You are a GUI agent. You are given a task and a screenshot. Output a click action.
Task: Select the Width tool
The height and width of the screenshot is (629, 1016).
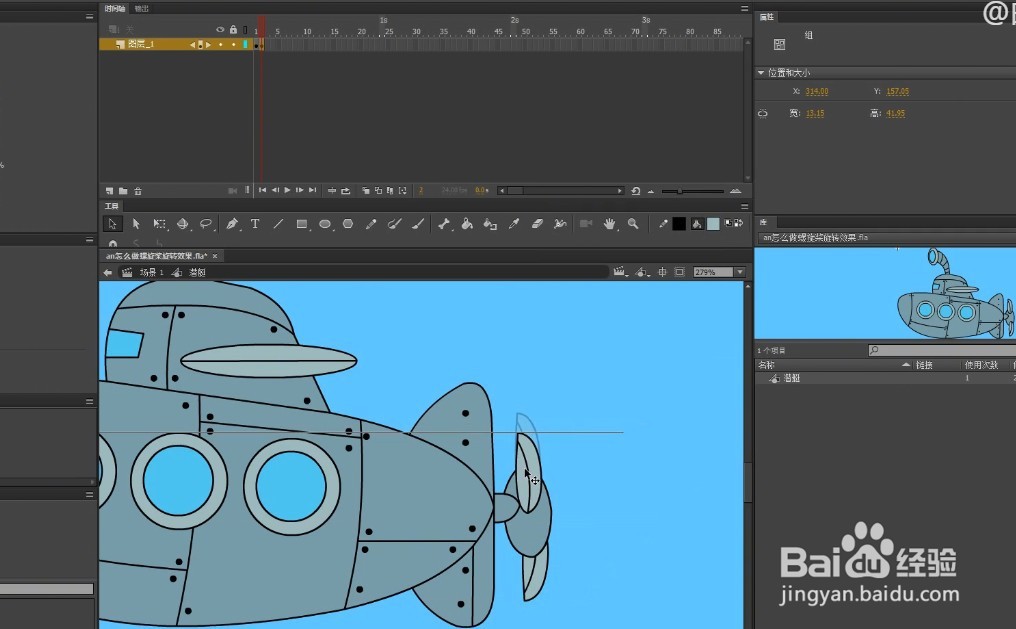(560, 223)
